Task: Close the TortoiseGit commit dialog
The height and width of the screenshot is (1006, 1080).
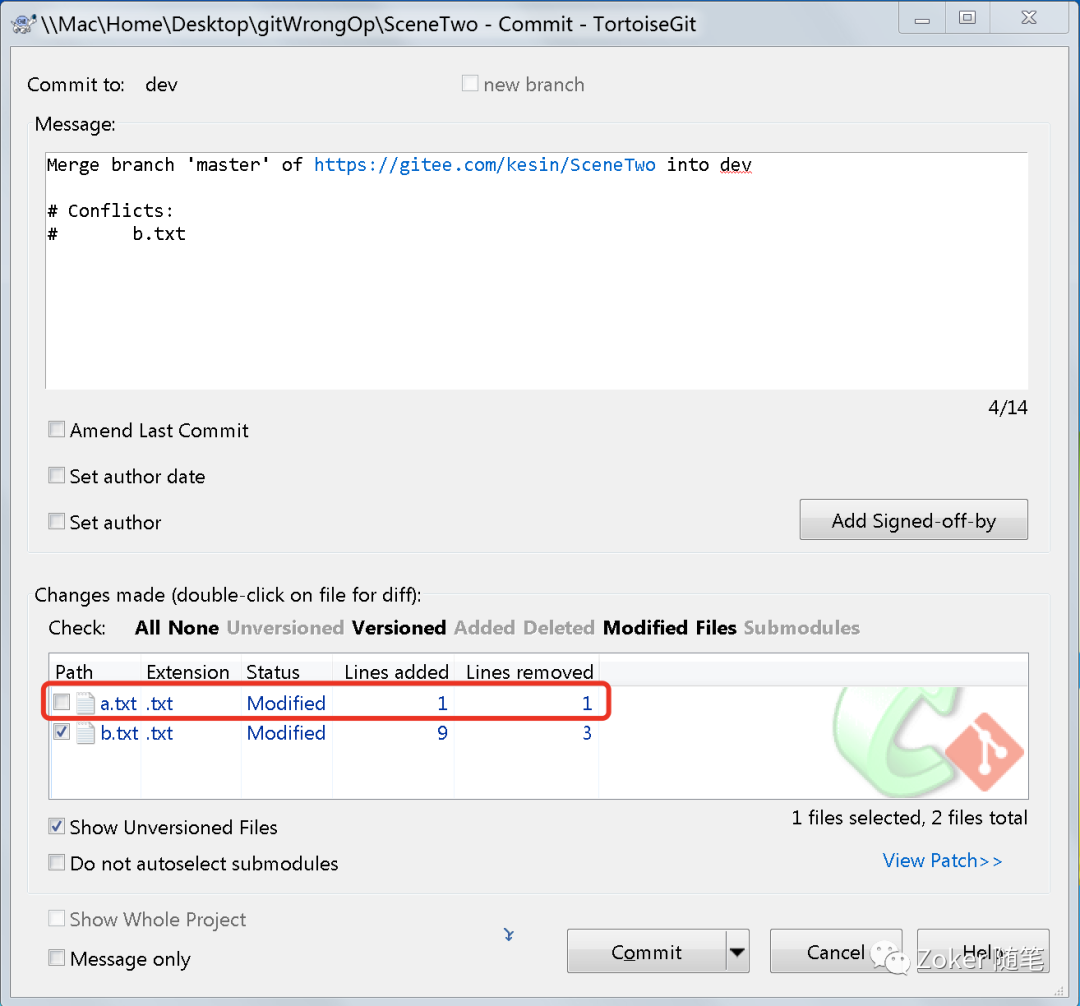Action: click(x=1029, y=19)
